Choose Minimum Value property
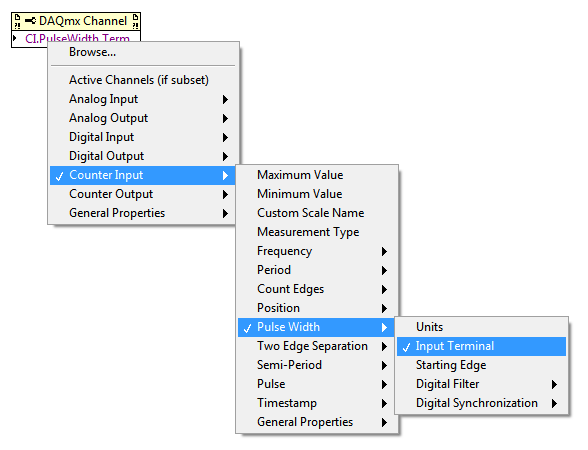The width and height of the screenshot is (588, 450). [316, 194]
